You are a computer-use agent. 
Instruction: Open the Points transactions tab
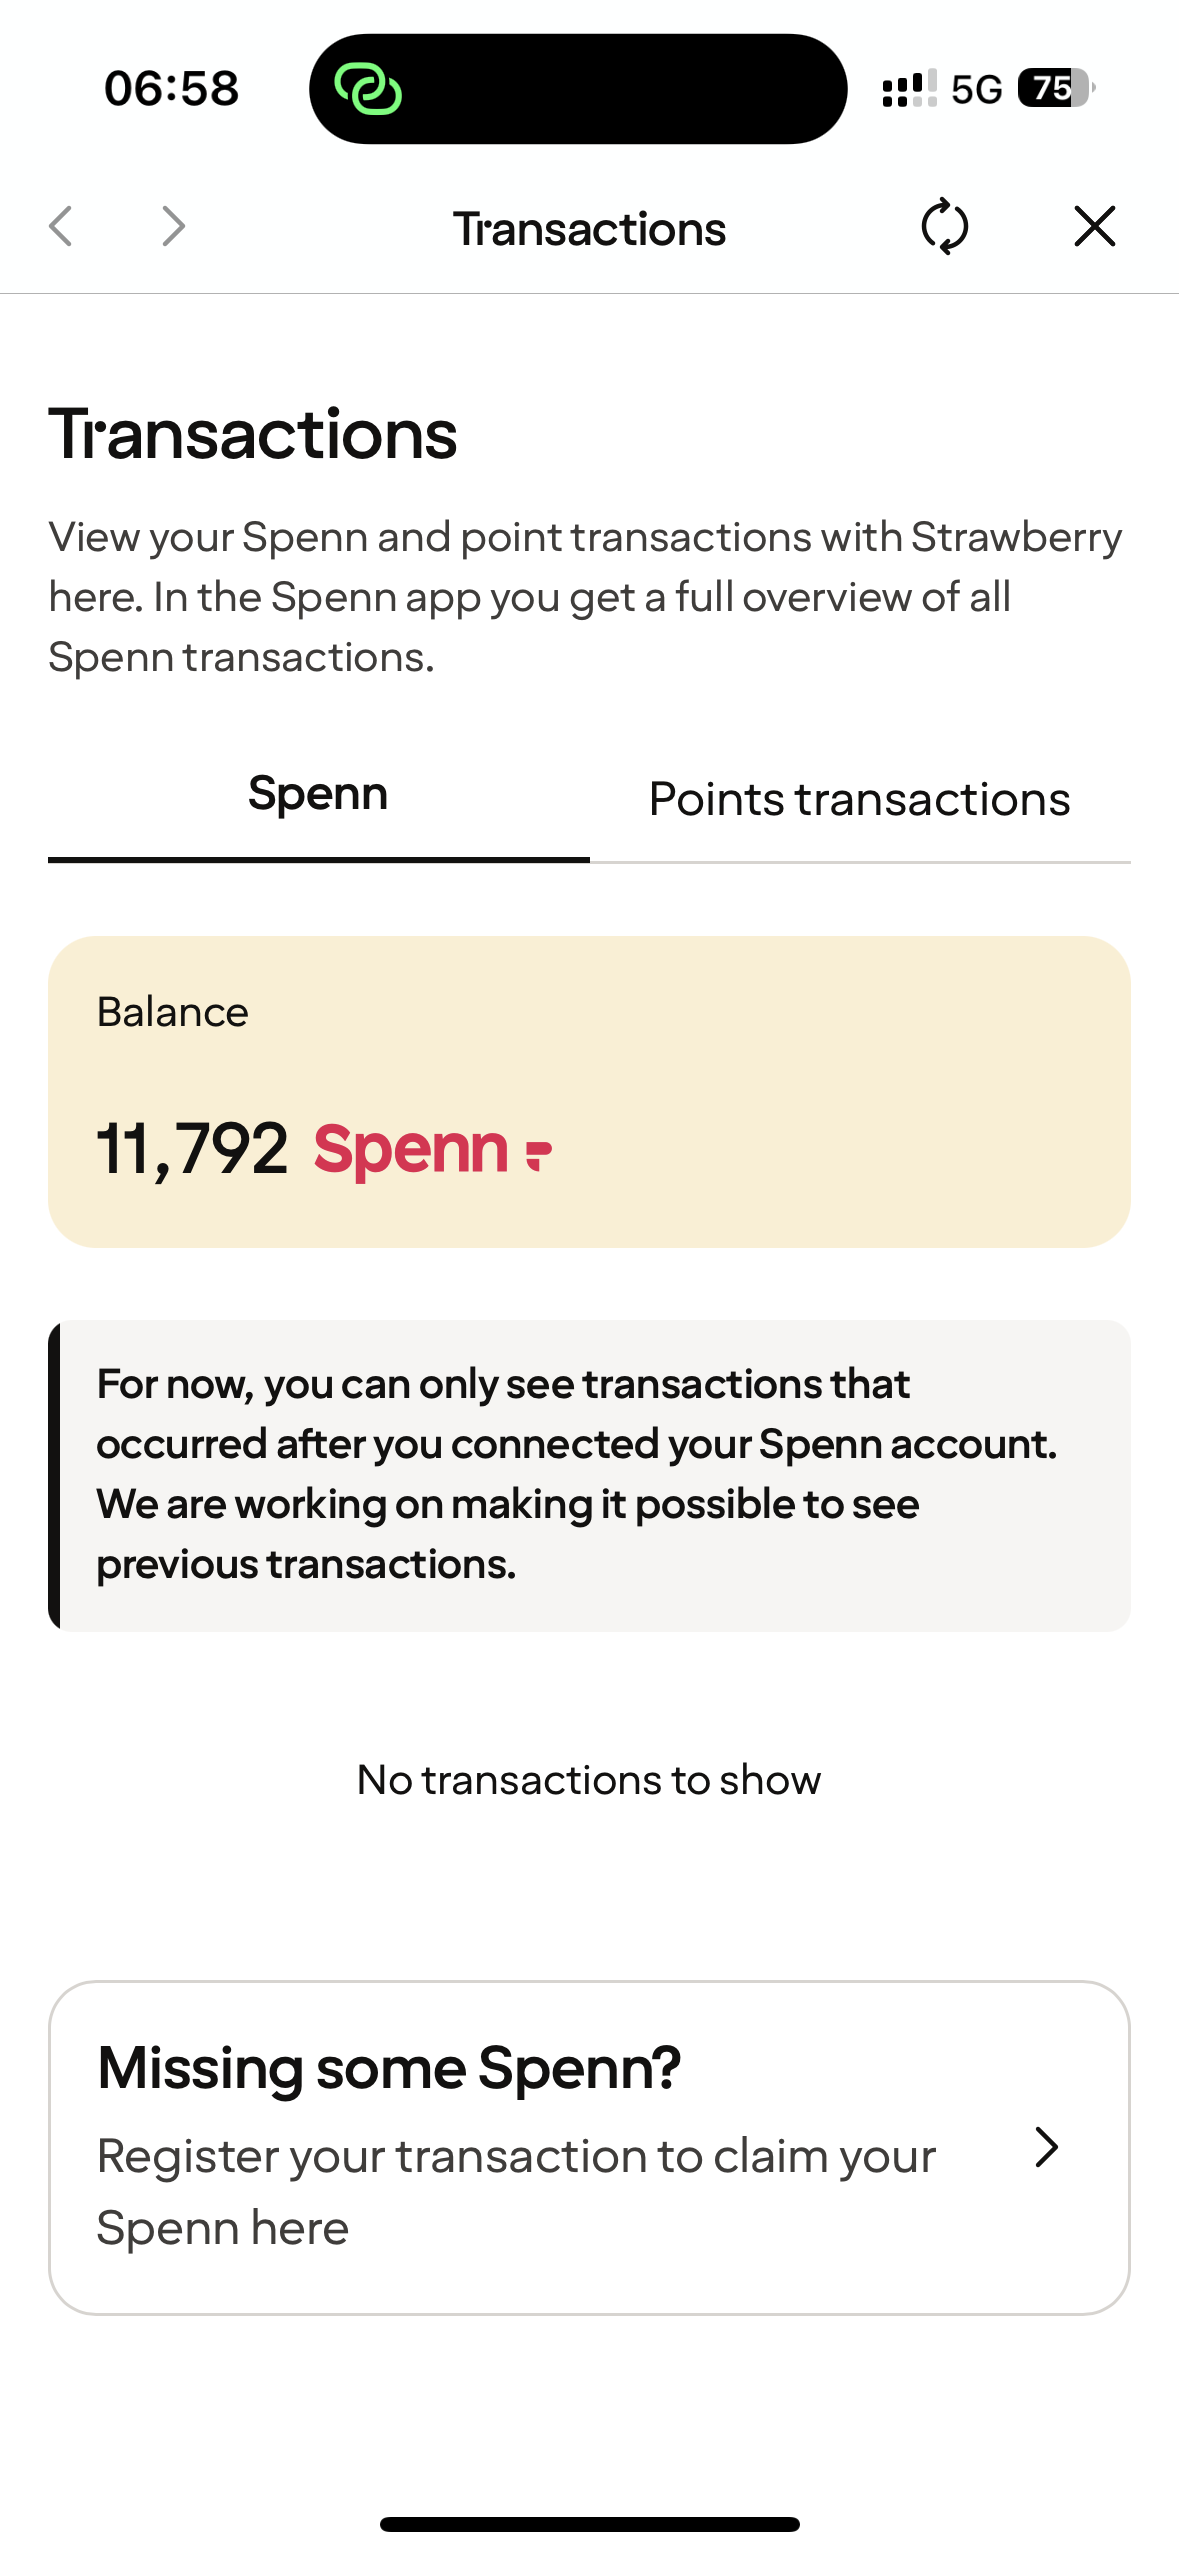click(x=859, y=800)
